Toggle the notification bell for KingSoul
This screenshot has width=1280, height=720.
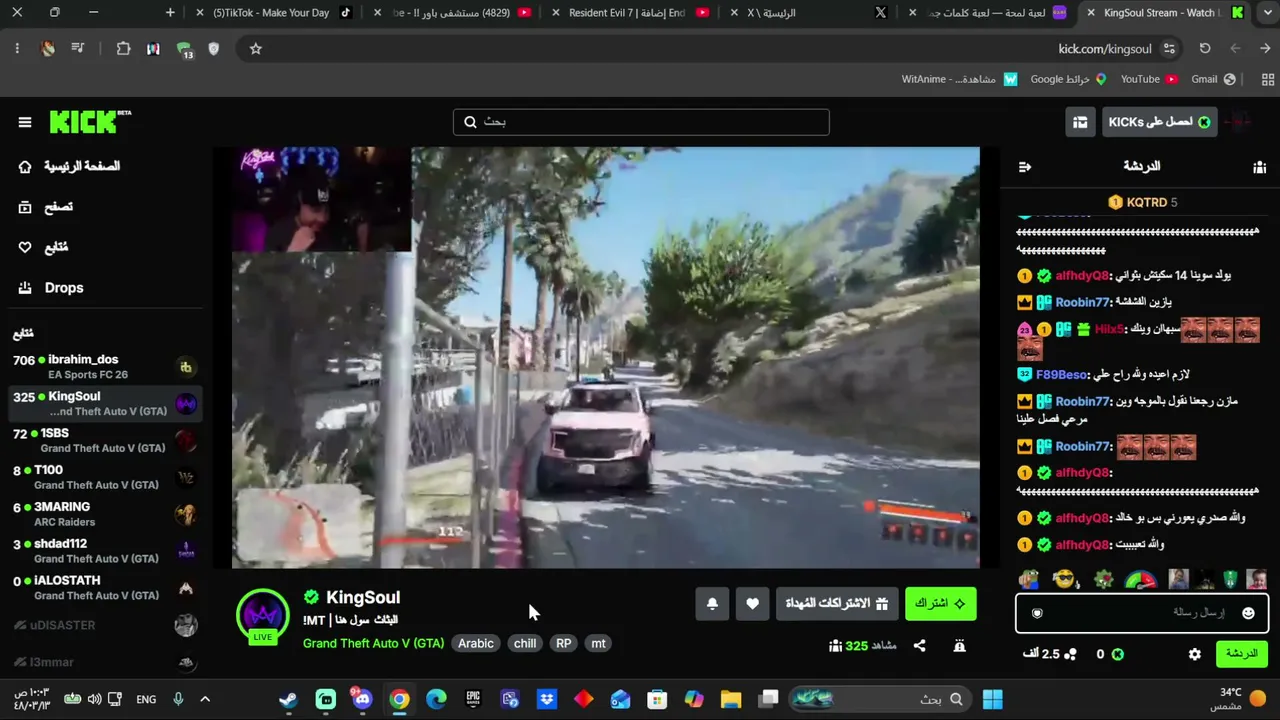(712, 604)
